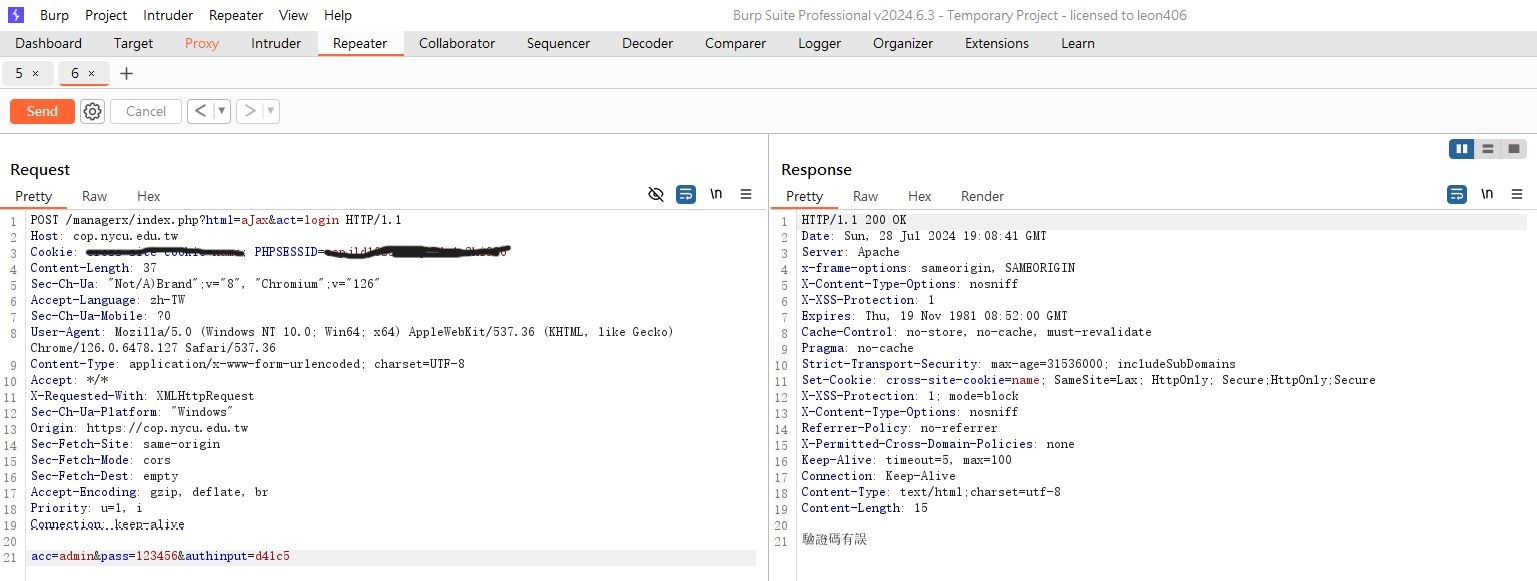Switch Response view to Raw

865,196
